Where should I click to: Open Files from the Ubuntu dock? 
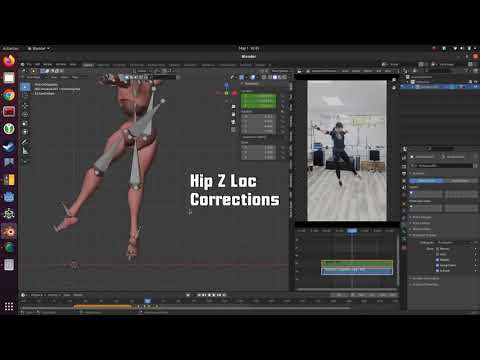click(9, 78)
